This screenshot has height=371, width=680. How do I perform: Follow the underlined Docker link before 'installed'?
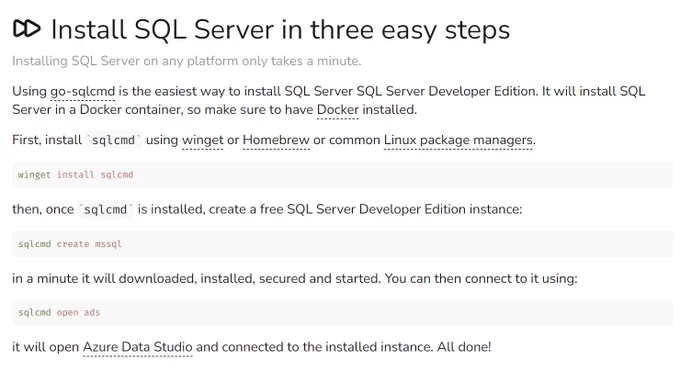tap(338, 110)
